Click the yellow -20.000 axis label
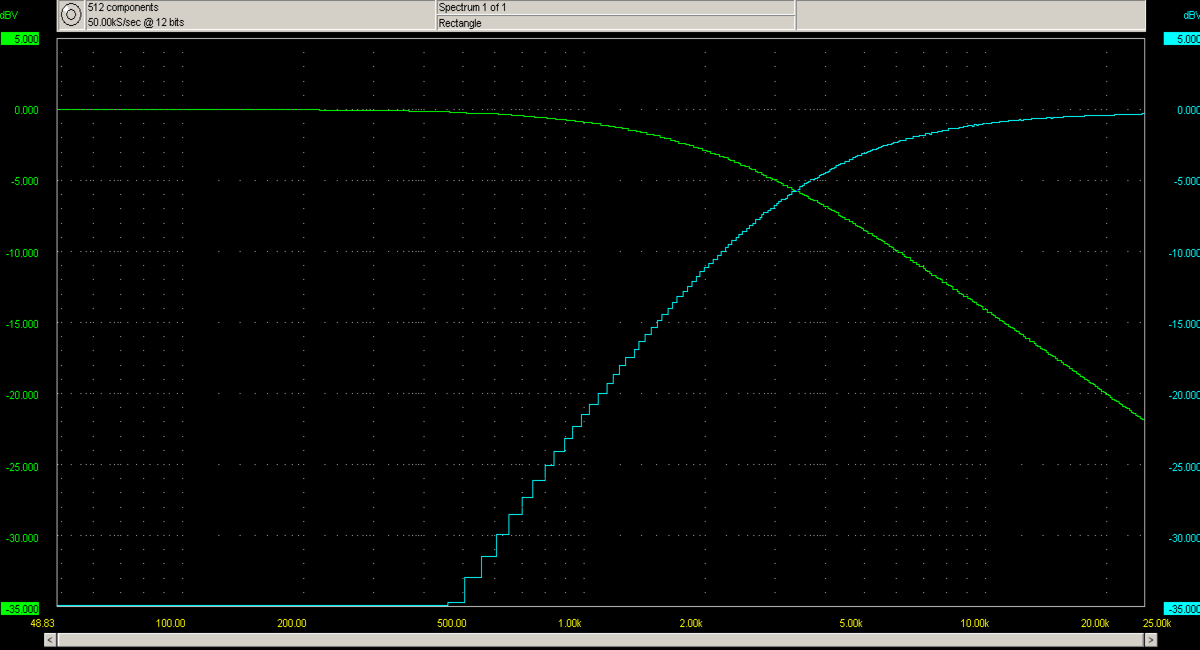Image resolution: width=1200 pixels, height=650 pixels. coord(22,395)
